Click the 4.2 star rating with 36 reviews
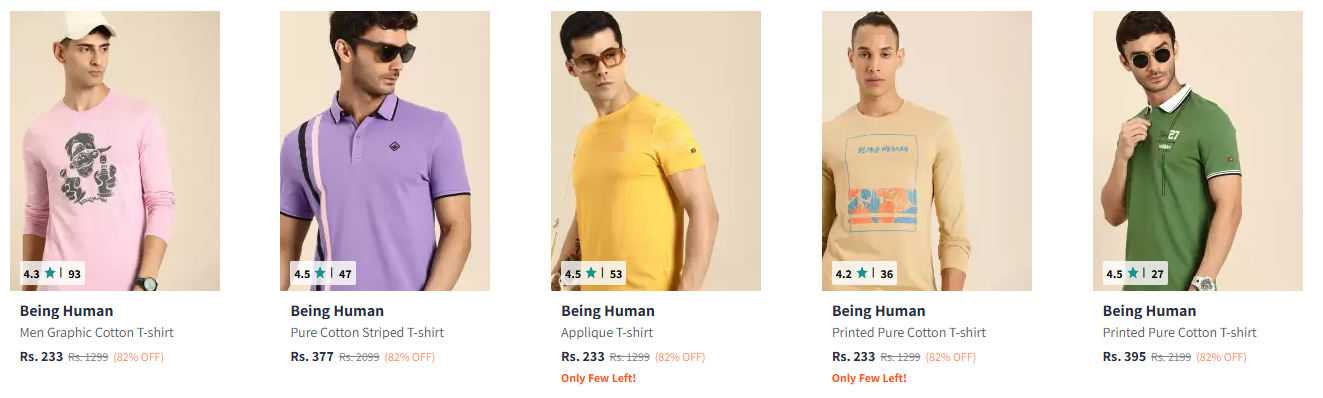Viewport: 1323px width, 398px height. (x=865, y=273)
